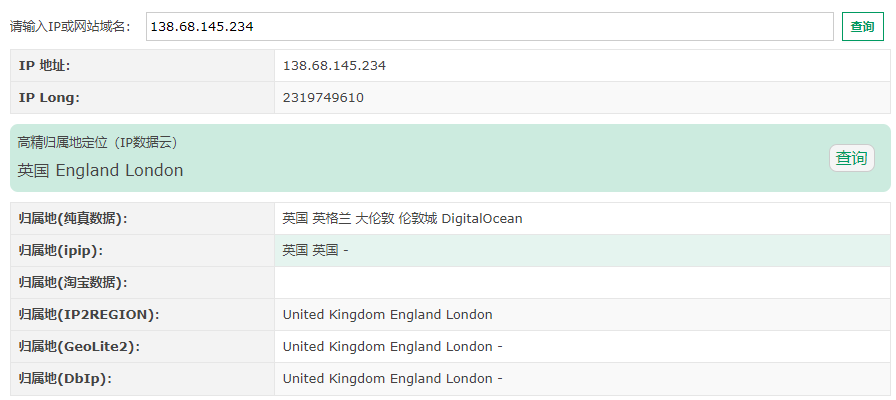Click the IP or domain input field
The height and width of the screenshot is (400, 896).
click(488, 27)
